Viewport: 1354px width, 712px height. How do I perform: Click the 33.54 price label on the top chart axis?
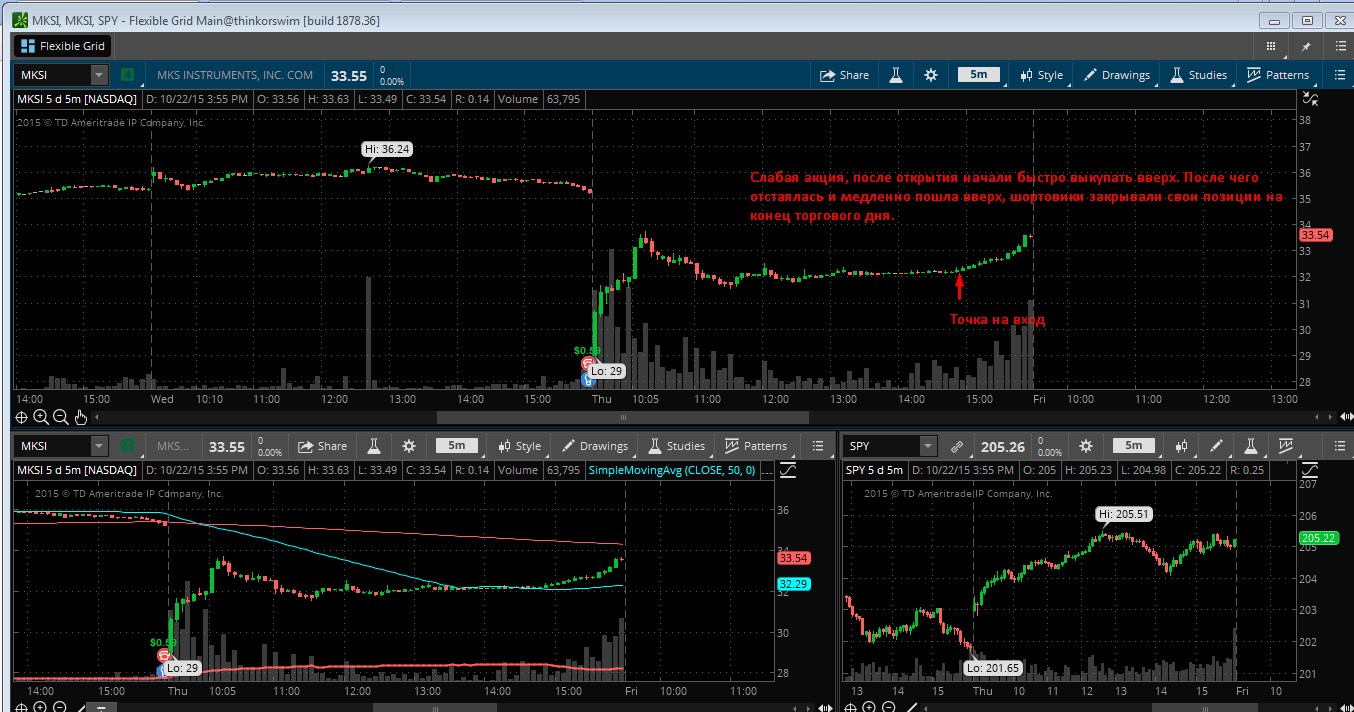pos(1314,235)
